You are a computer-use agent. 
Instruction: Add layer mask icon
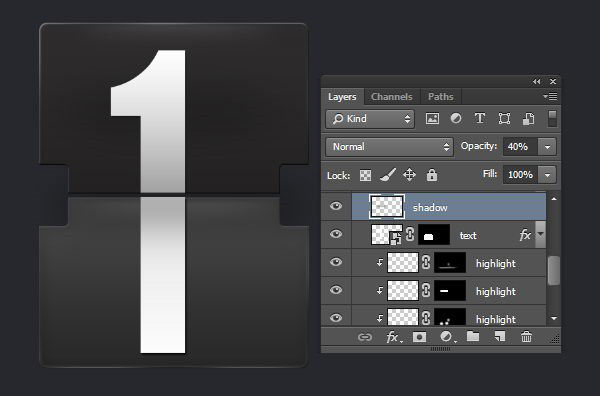click(419, 337)
